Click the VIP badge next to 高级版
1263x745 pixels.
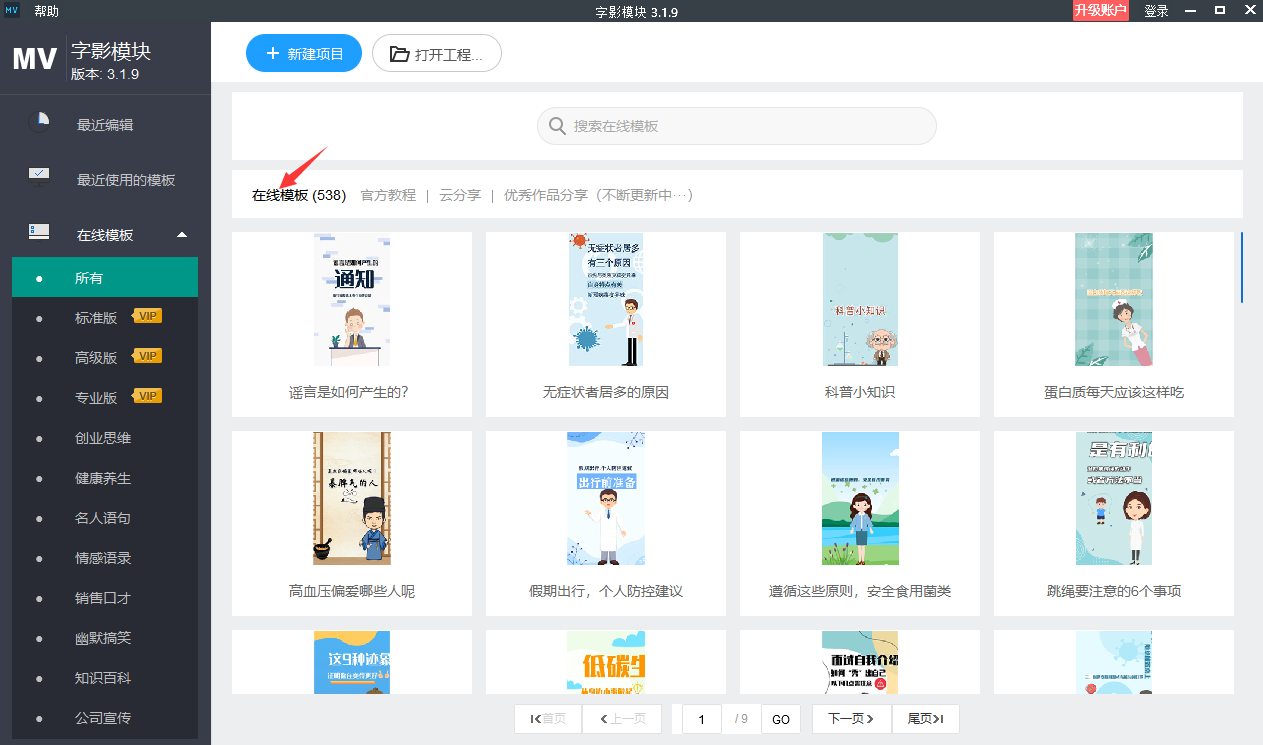(147, 356)
